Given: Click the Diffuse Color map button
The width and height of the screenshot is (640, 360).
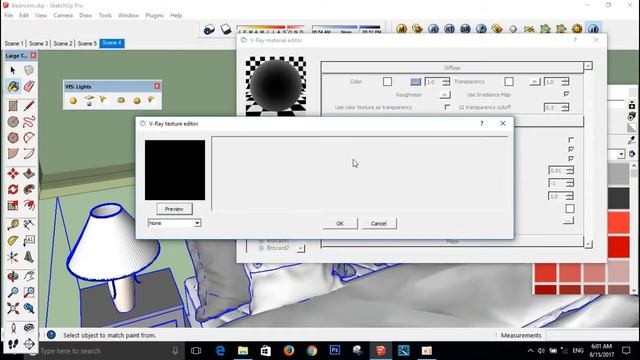Looking at the screenshot, I should tap(416, 82).
